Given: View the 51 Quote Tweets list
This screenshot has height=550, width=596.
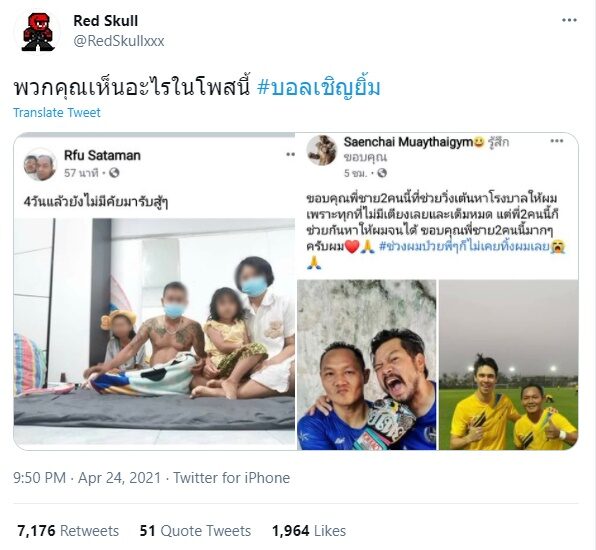Looking at the screenshot, I should [195, 531].
